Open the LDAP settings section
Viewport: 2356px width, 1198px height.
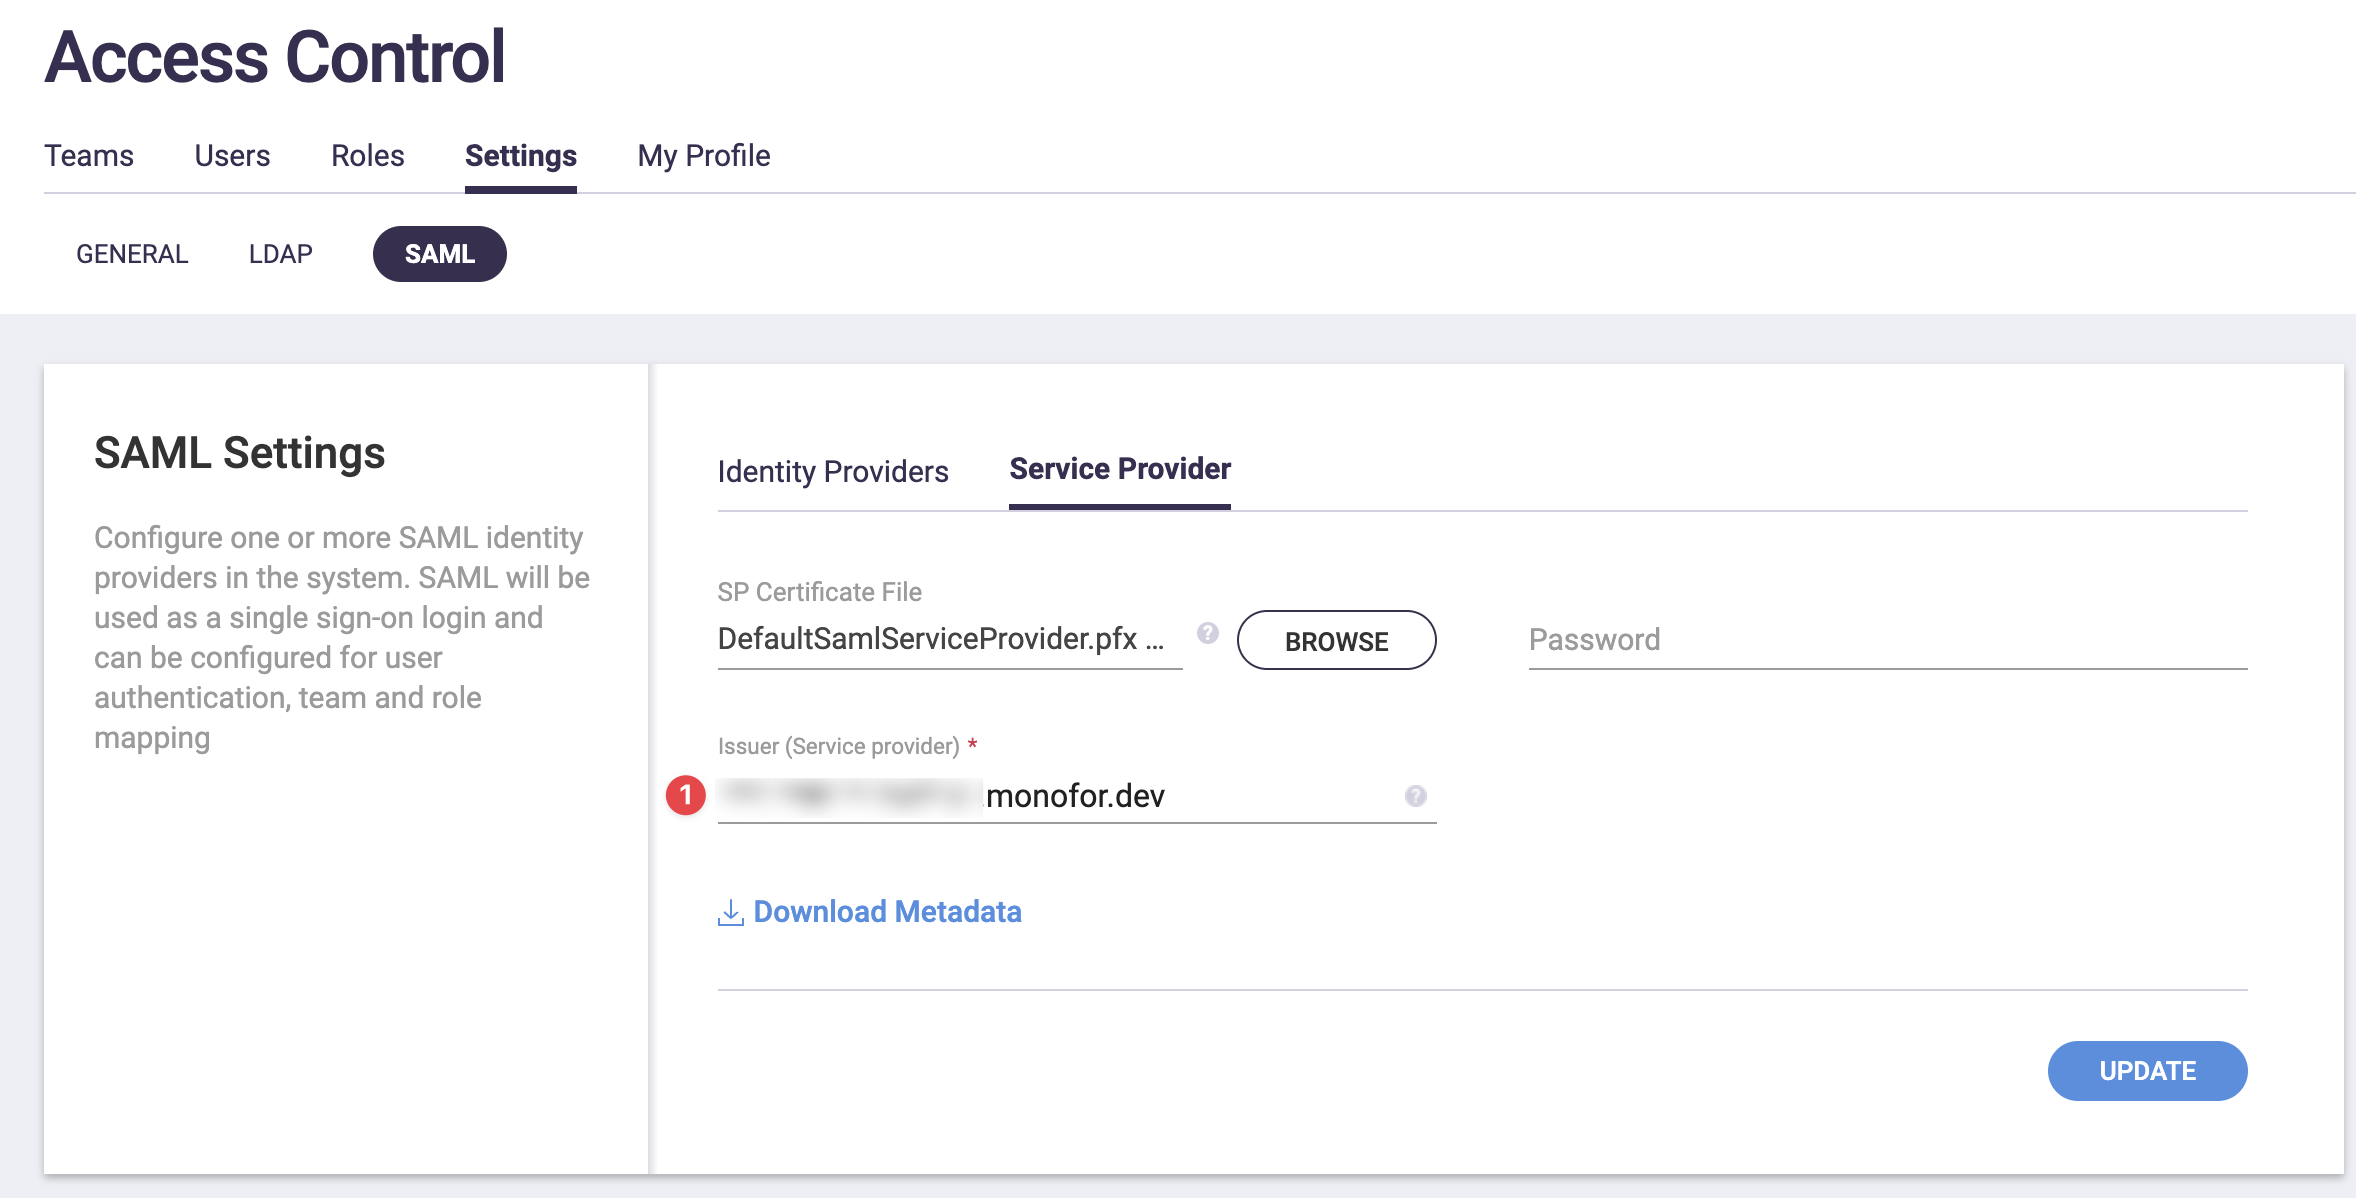(x=280, y=254)
